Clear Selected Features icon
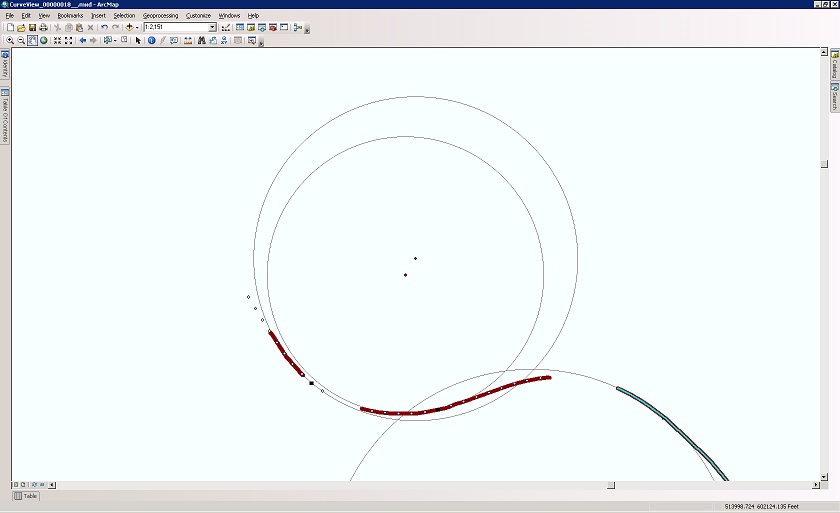The image size is (840, 513). pos(124,40)
